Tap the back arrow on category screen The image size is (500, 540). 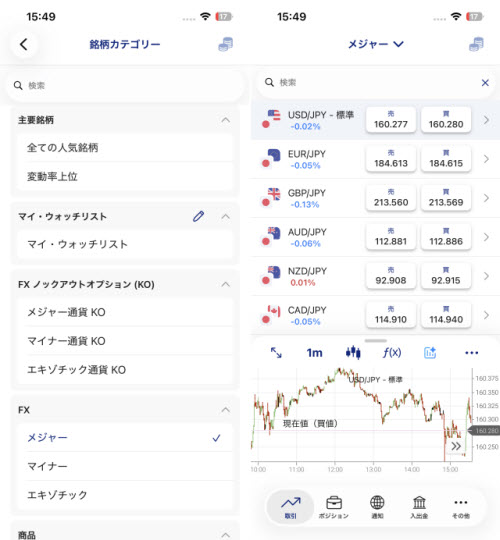pos(23,44)
